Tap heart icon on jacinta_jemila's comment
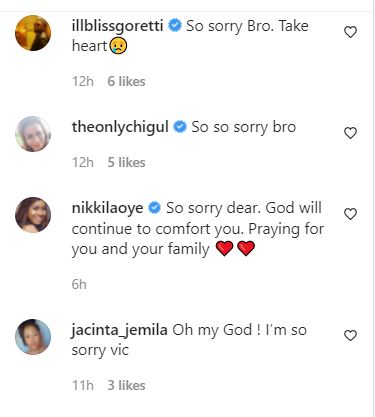 (x=350, y=335)
